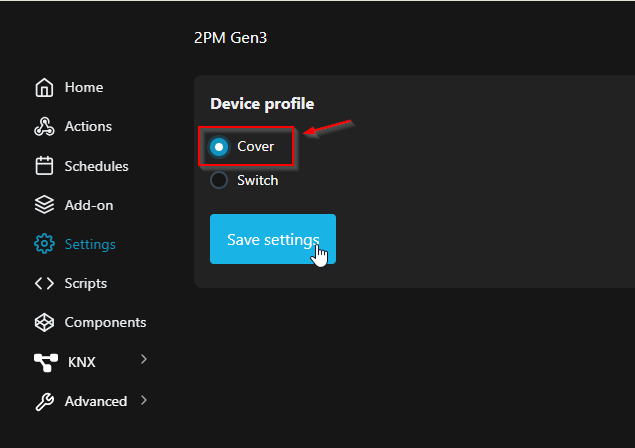635x448 pixels.
Task: Click the 2PM Gen3 device title
Action: click(231, 38)
